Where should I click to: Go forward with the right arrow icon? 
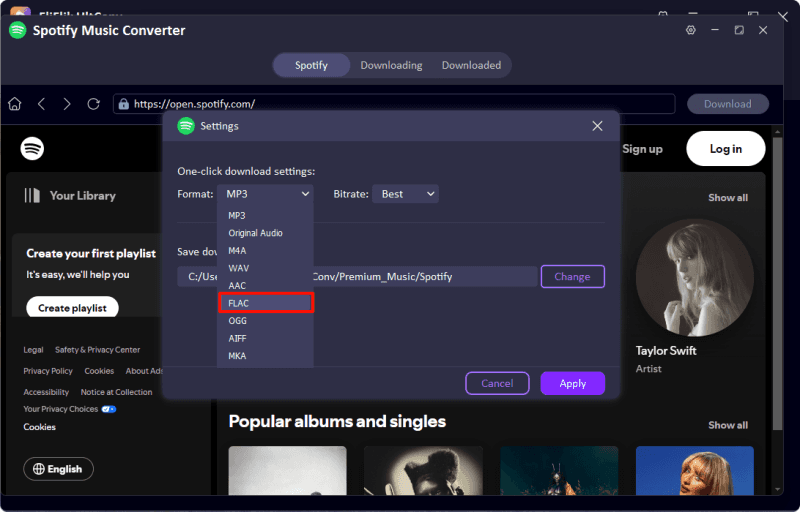click(x=67, y=104)
